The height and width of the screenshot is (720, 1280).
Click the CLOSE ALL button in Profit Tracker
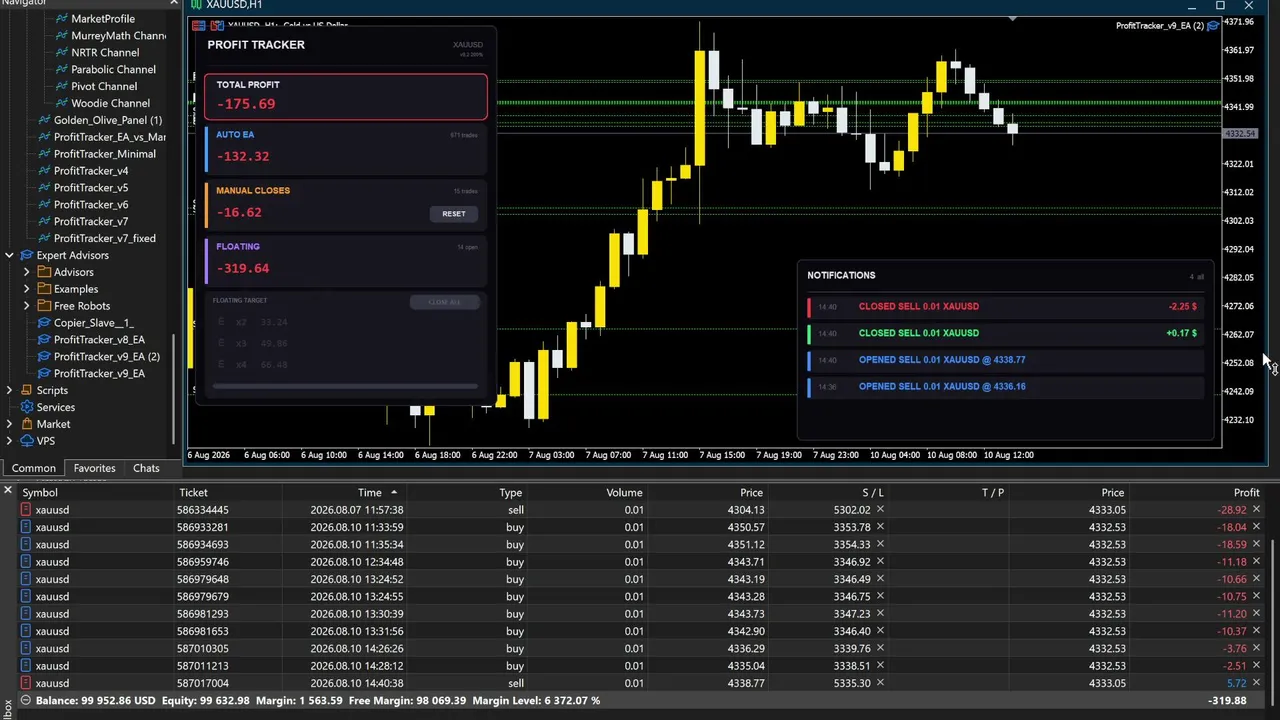point(444,302)
